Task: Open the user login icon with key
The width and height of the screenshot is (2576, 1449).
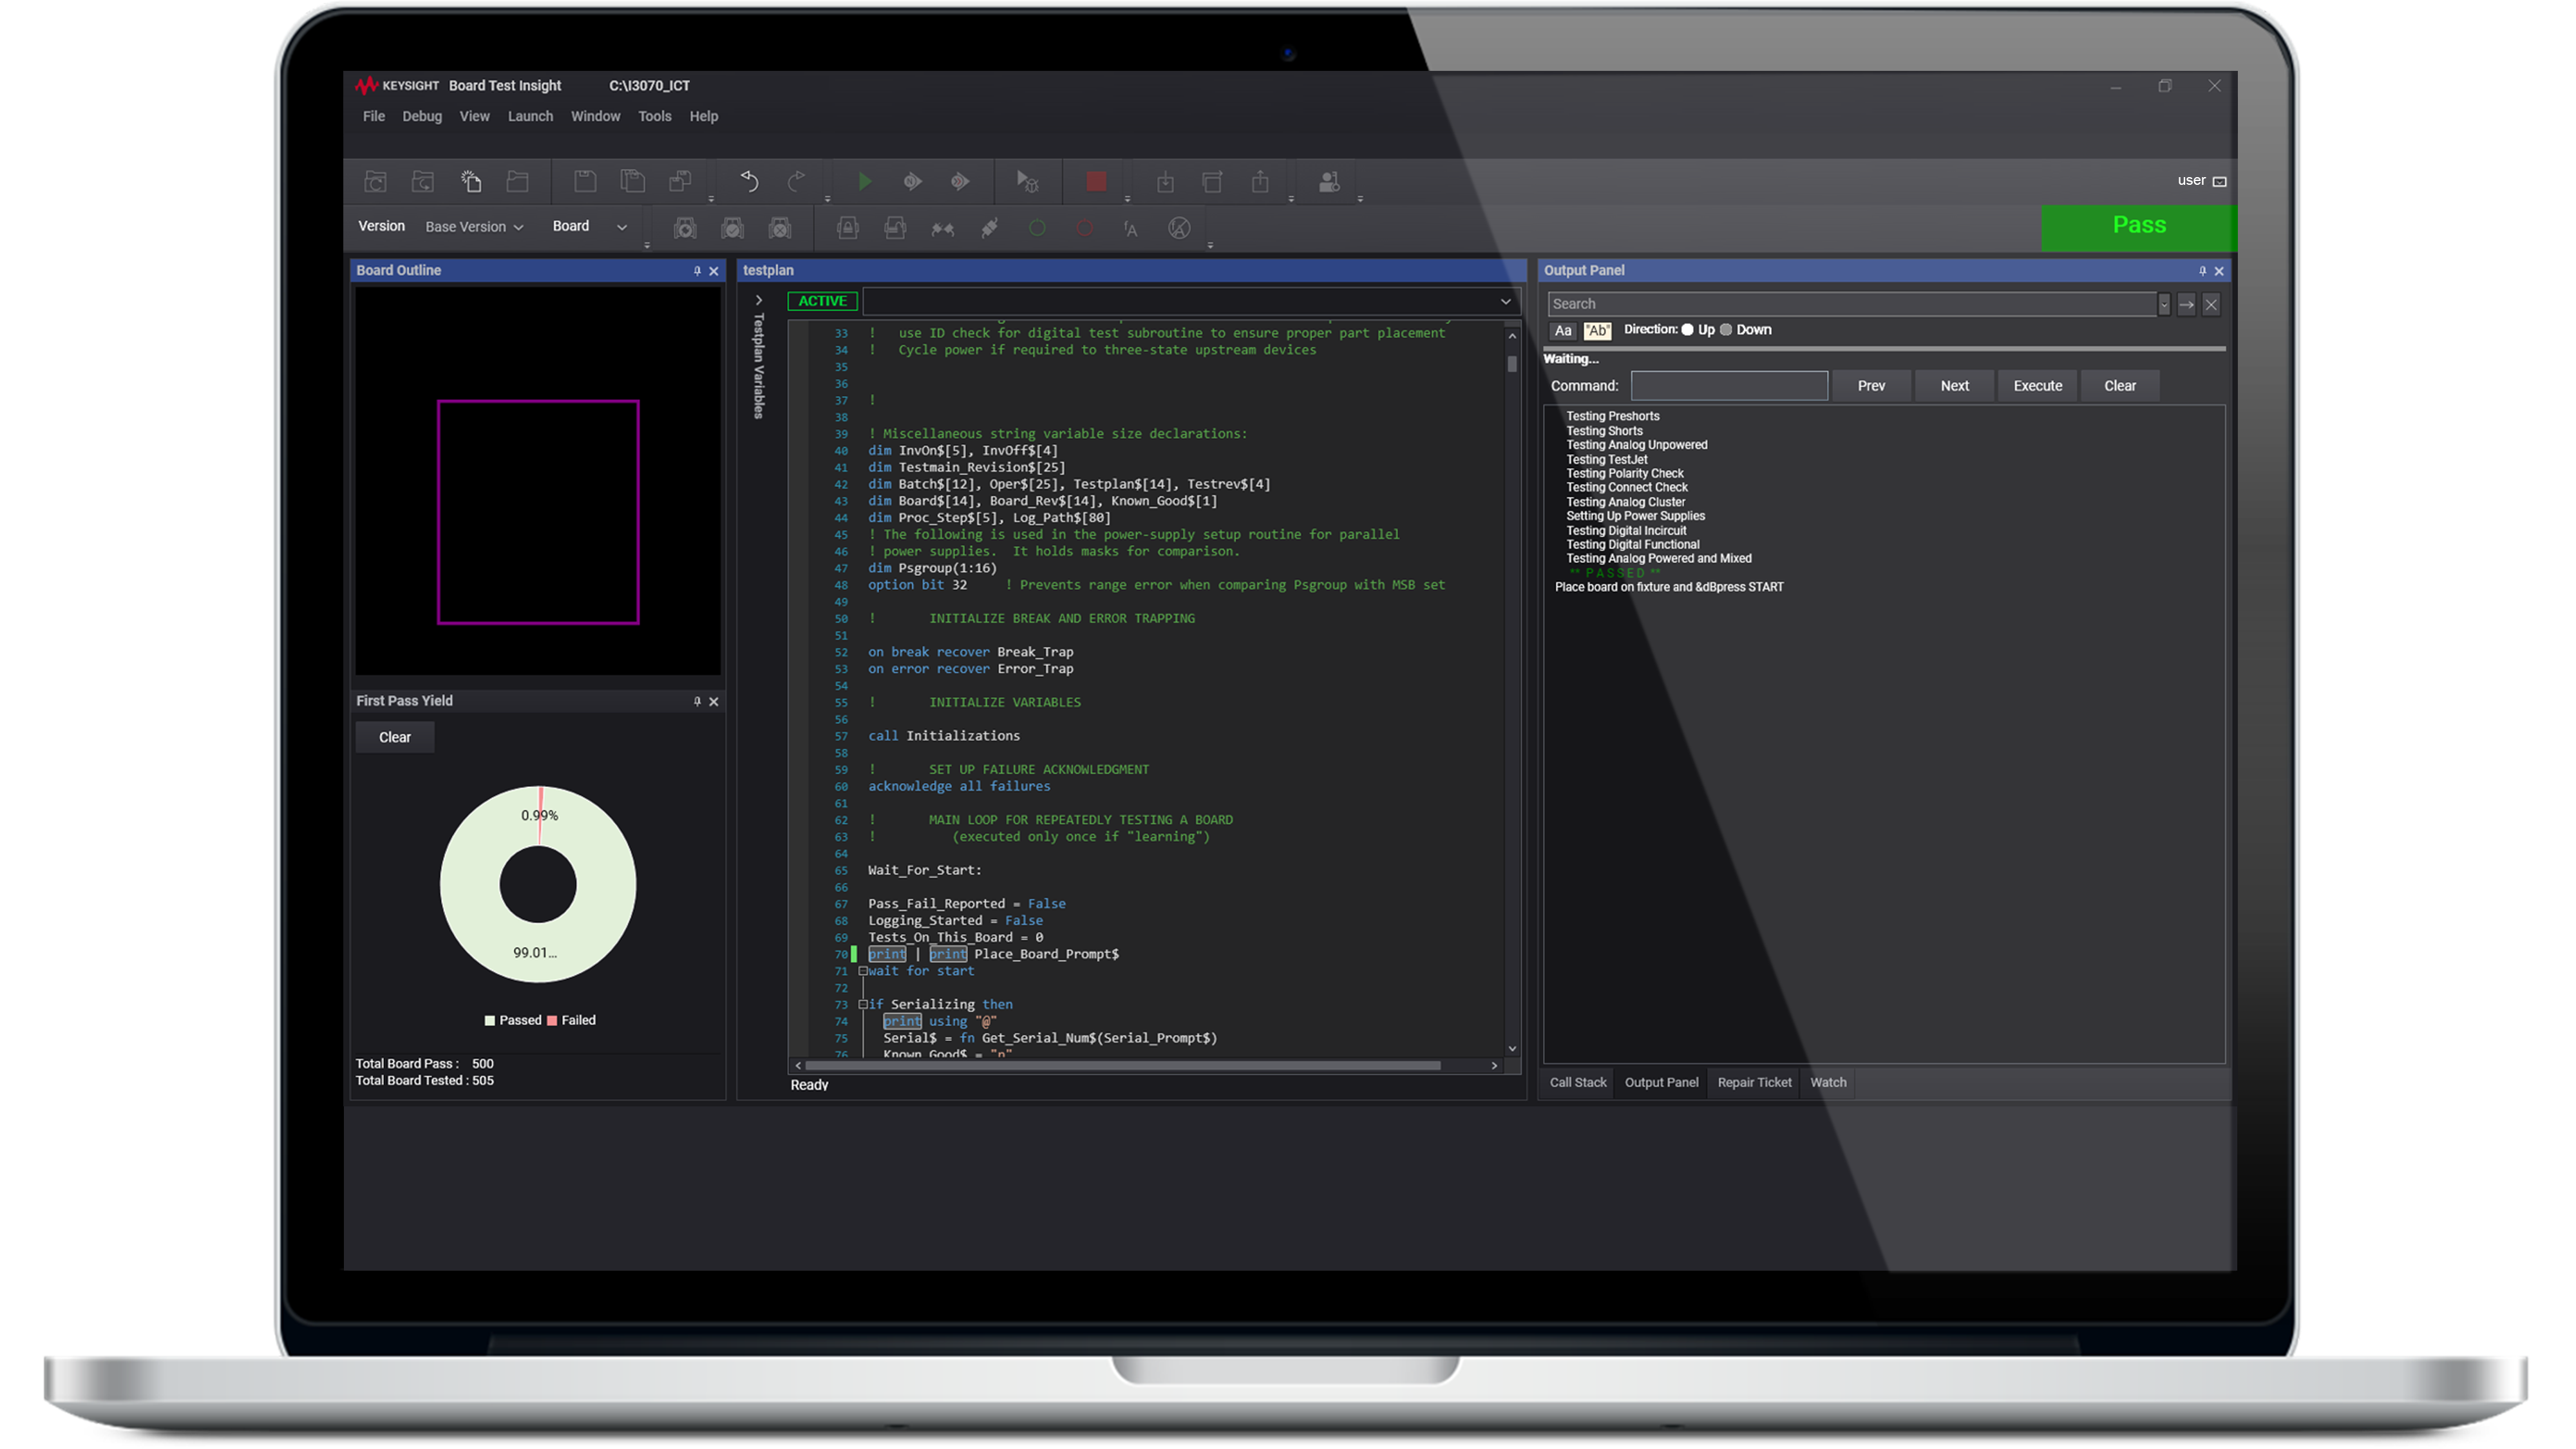Action: 1329,181
